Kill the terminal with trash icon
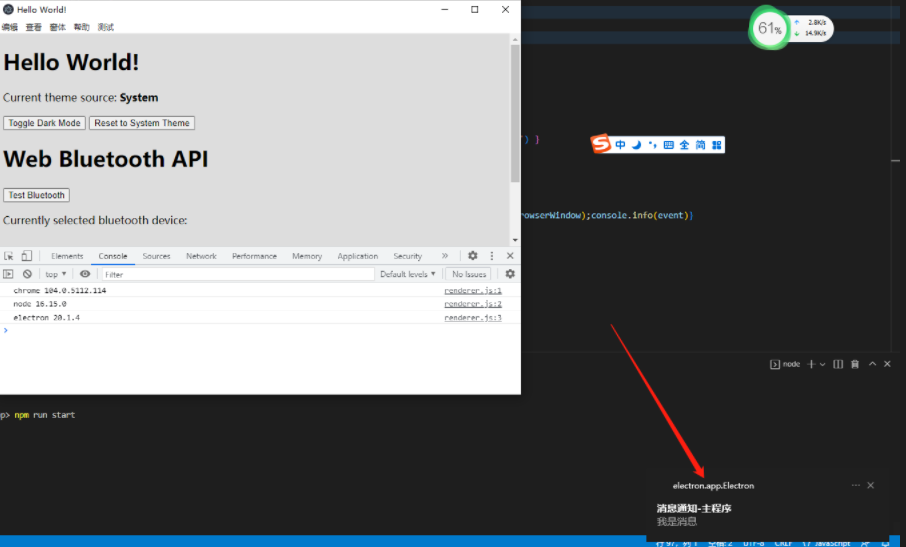This screenshot has width=906, height=547. pyautogui.click(x=855, y=364)
